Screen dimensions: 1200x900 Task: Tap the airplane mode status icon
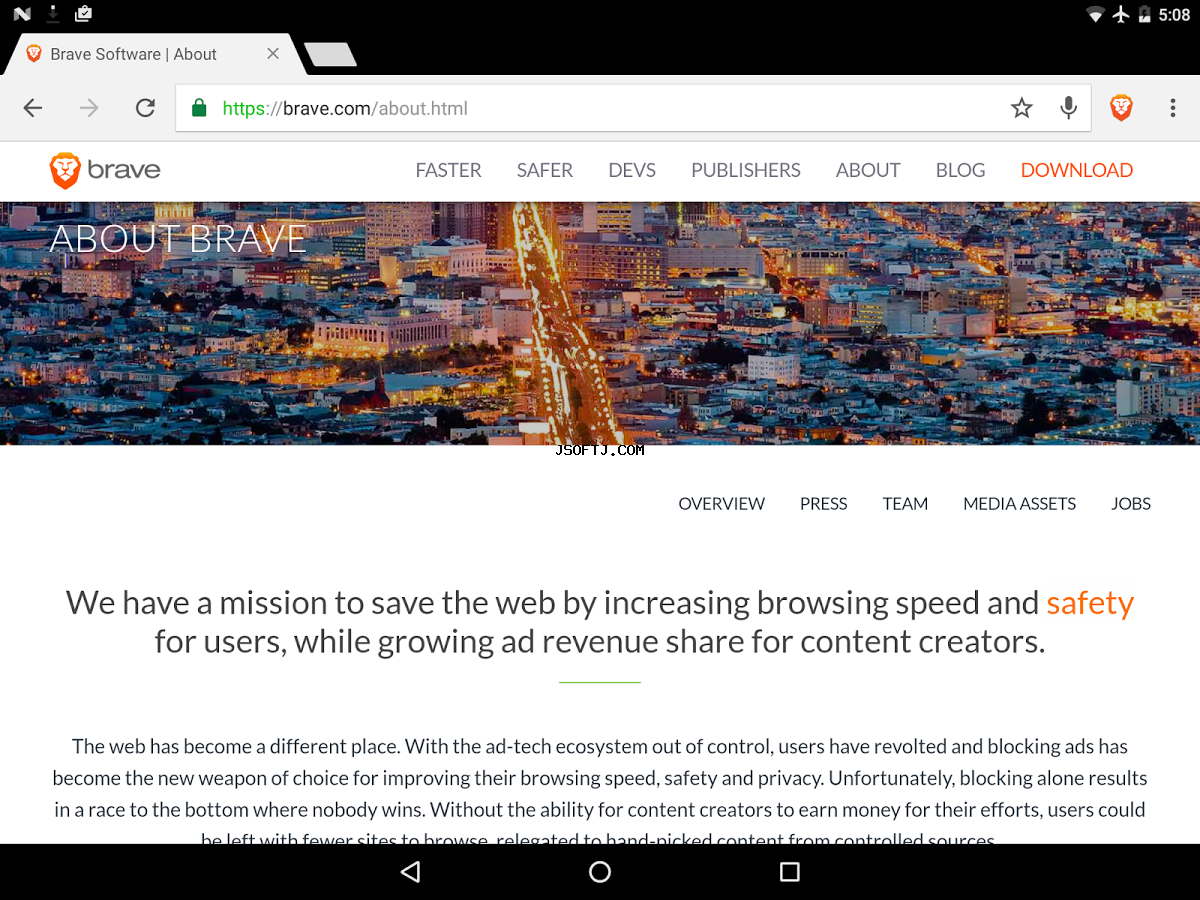[x=1121, y=15]
